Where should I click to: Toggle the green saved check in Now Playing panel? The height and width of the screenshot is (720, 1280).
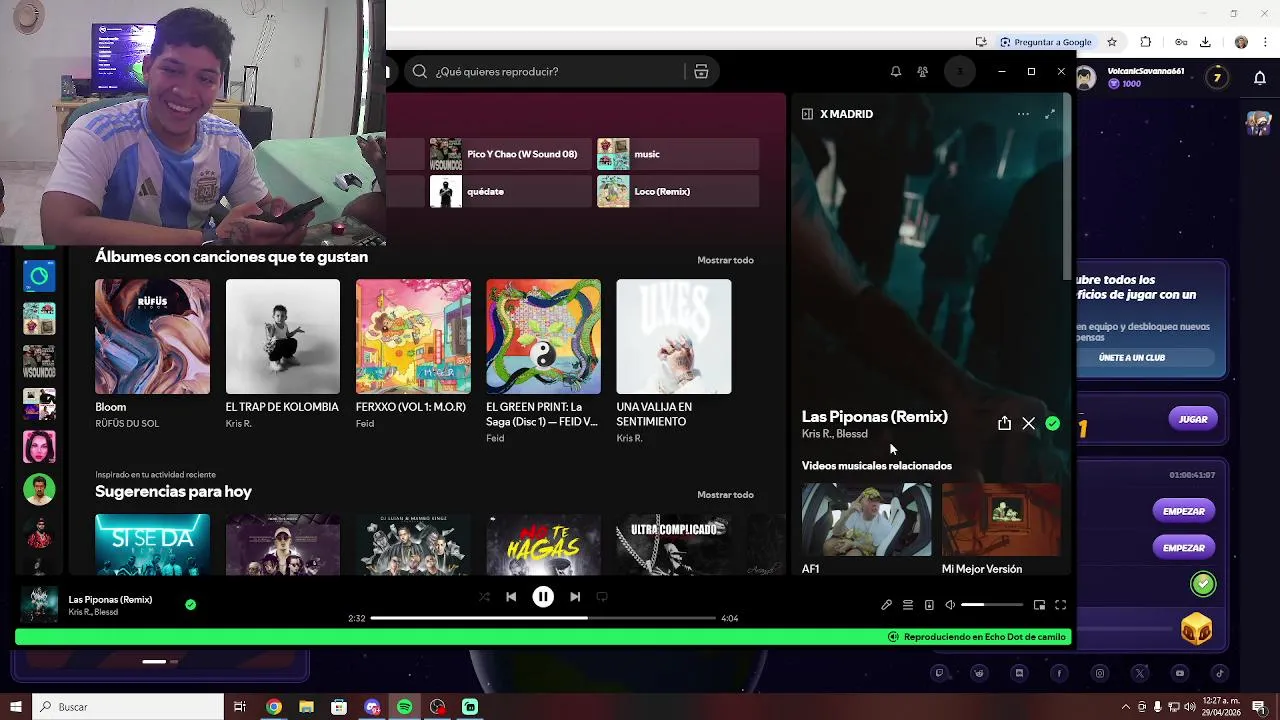[1053, 424]
